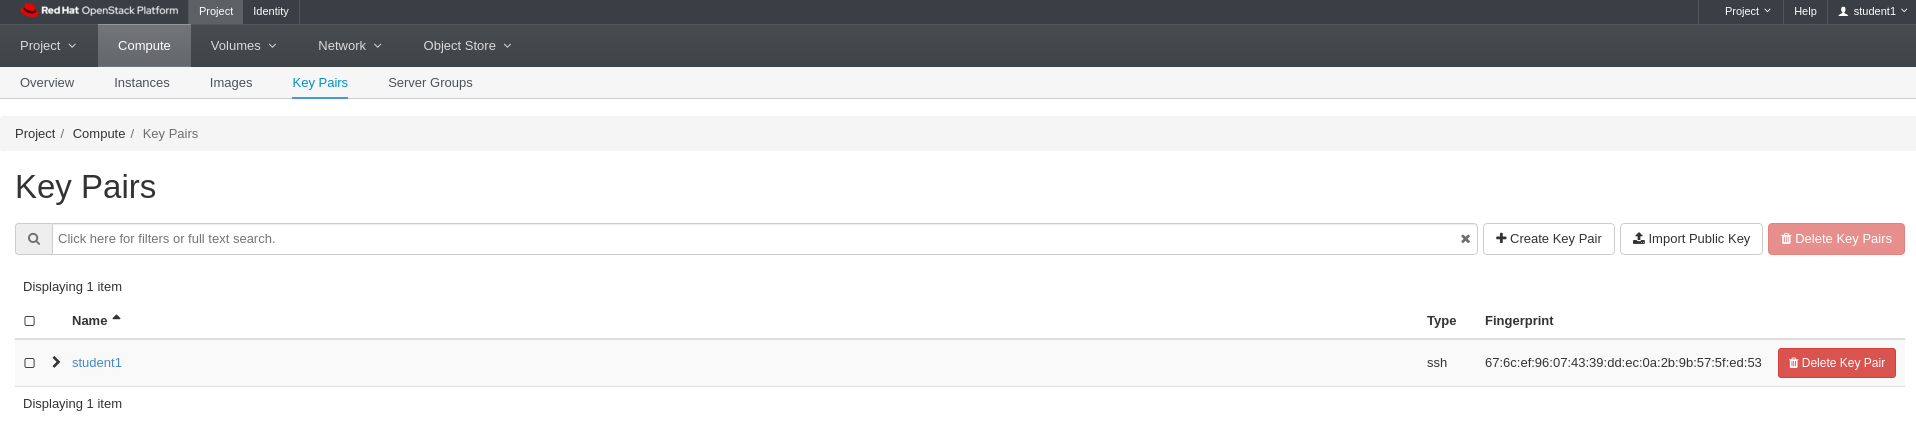Viewport: 1916px width, 437px height.
Task: Click into the filter search text field
Action: 755,239
